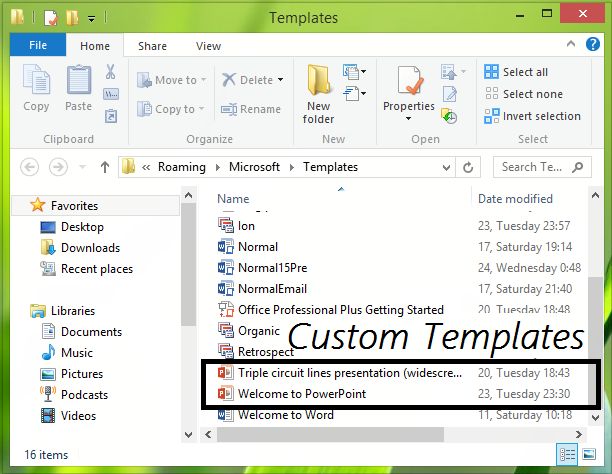
Task: Select Office Professional Plus Getting Started file
Action: [331, 310]
